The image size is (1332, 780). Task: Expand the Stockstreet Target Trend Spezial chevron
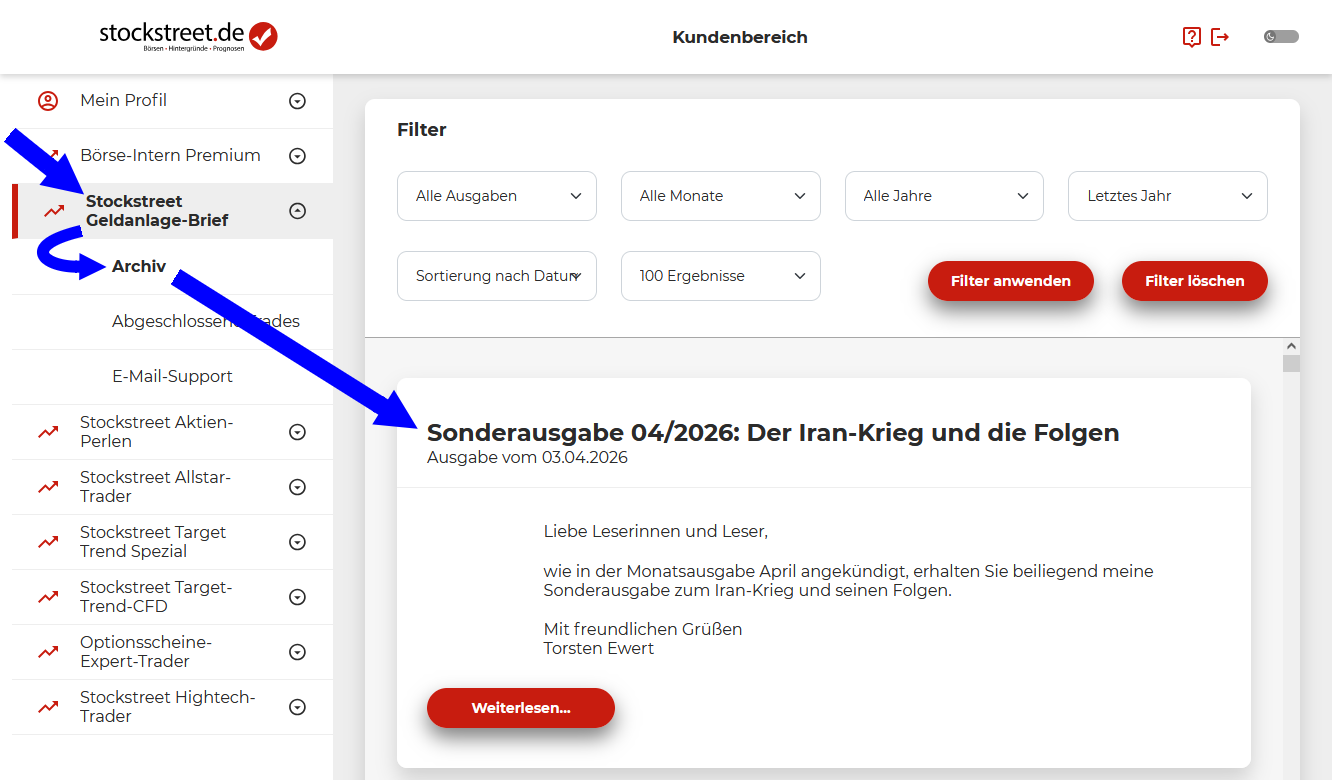coord(297,542)
